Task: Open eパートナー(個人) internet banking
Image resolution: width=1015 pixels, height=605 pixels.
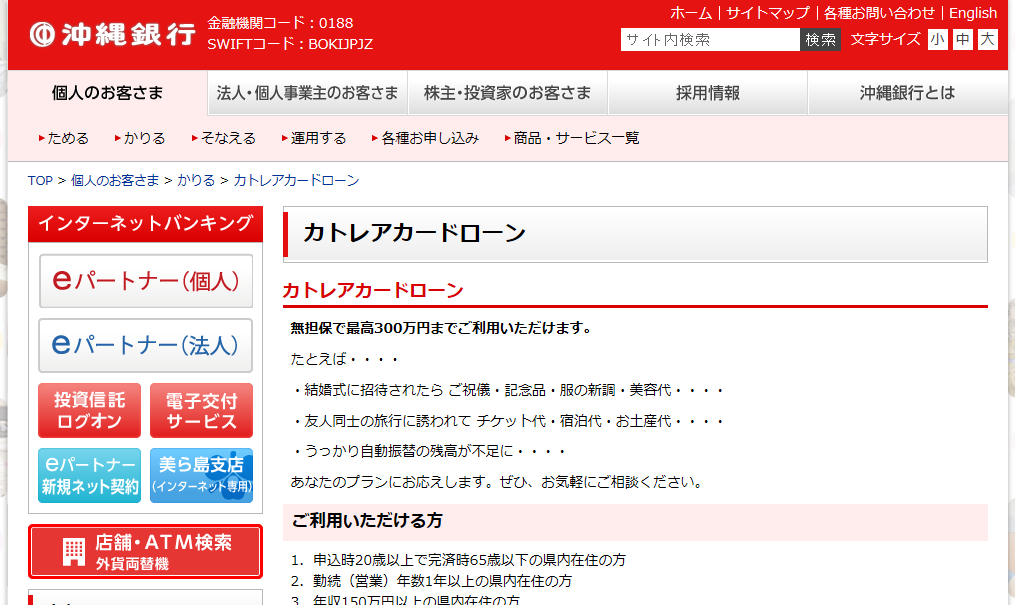Action: click(146, 281)
